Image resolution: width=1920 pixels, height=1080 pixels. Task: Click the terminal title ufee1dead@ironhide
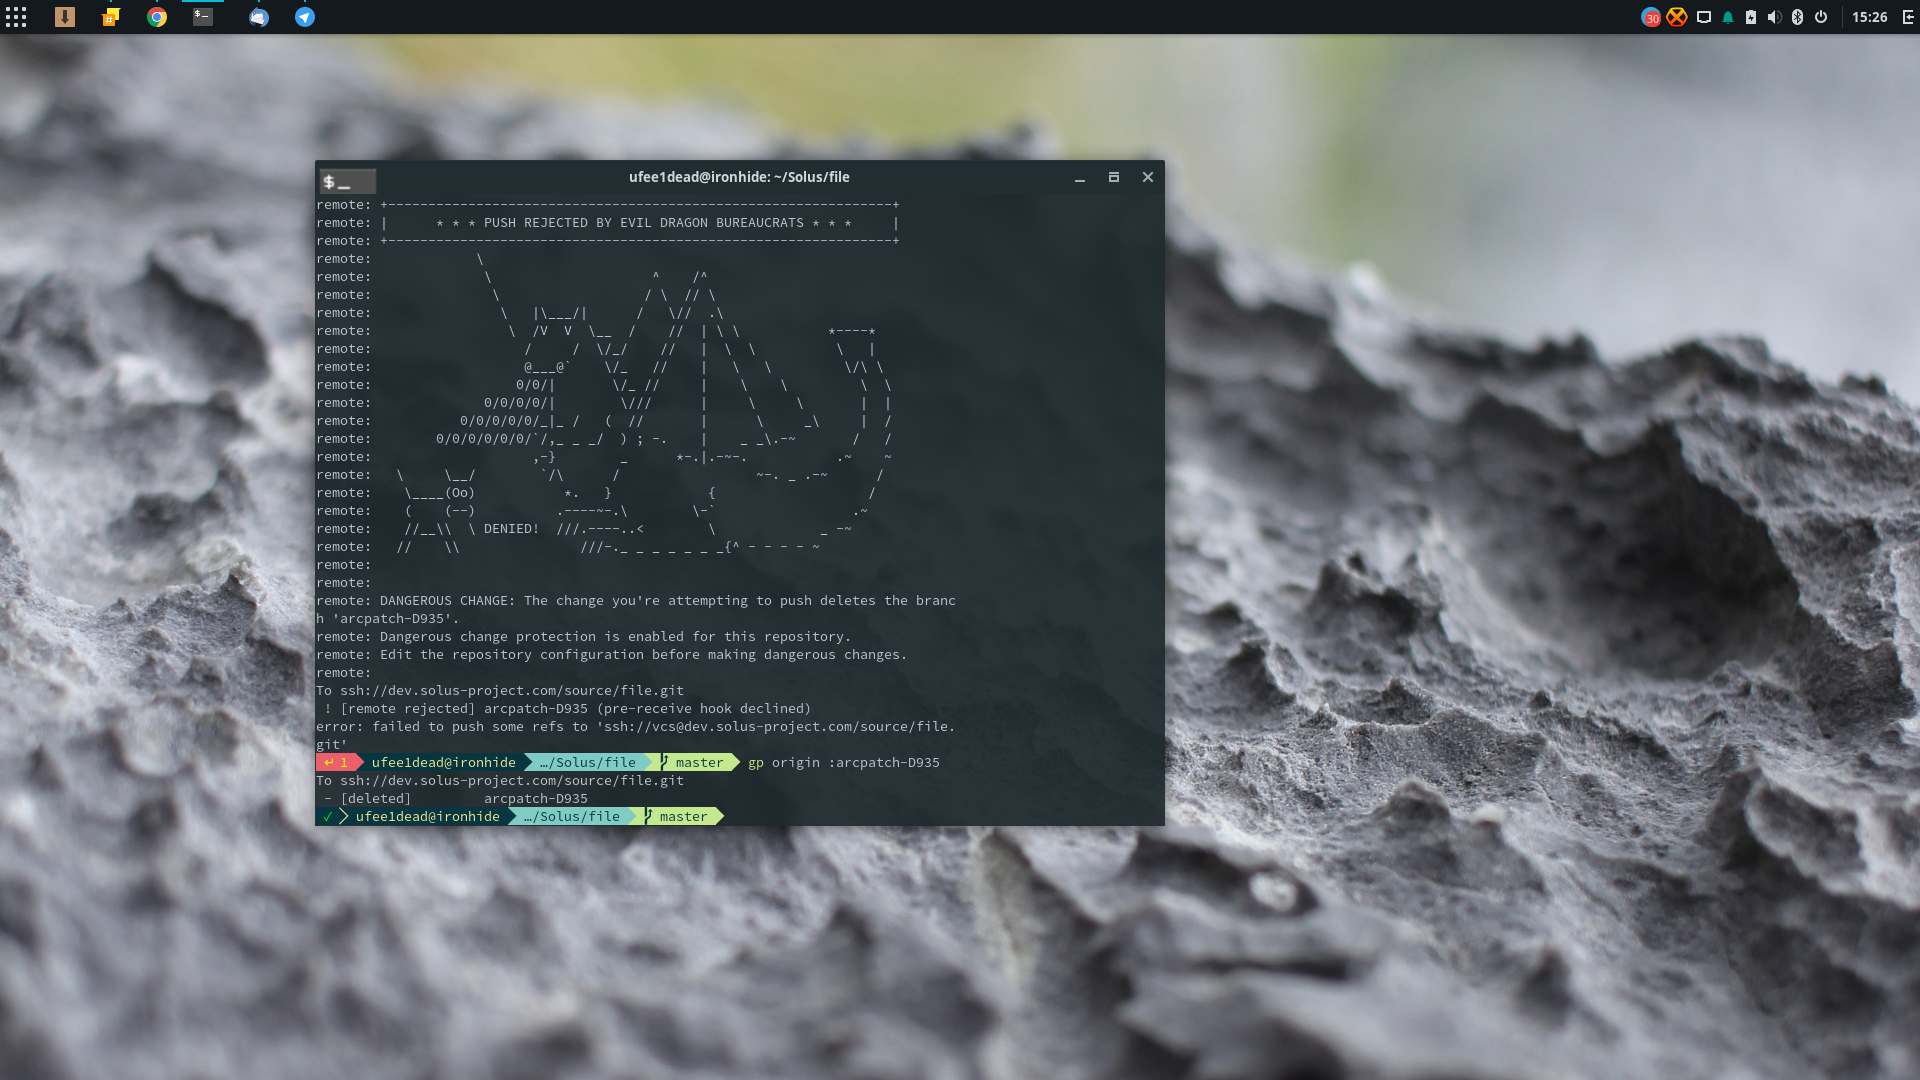click(739, 177)
